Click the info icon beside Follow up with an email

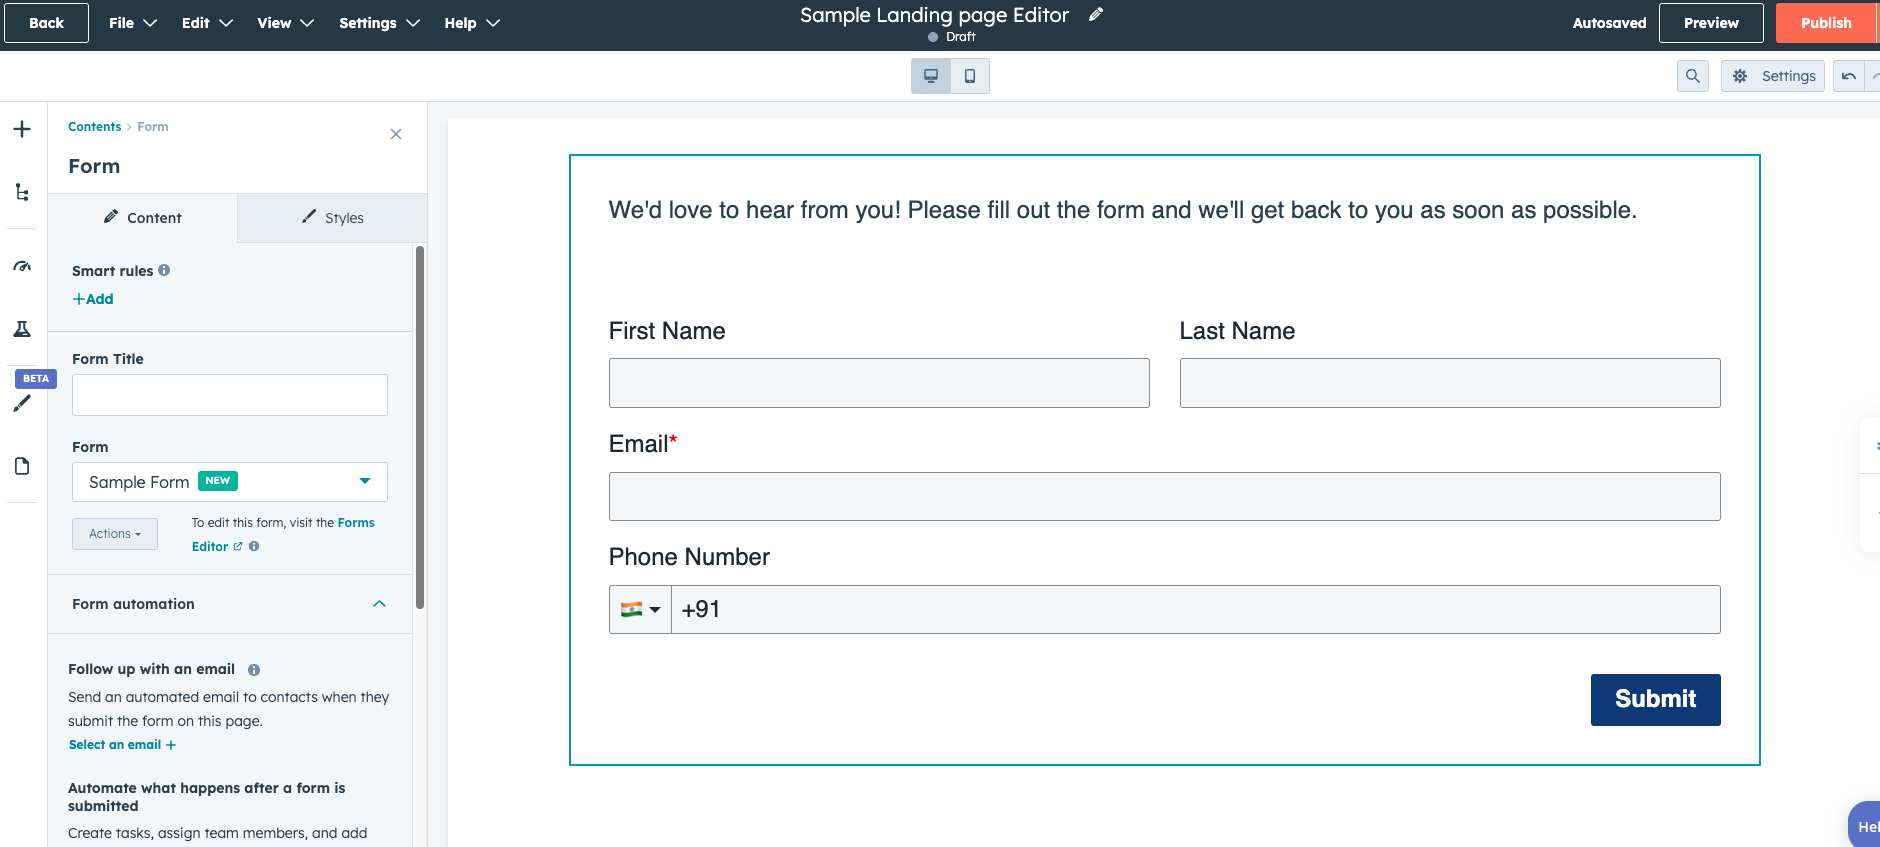[x=254, y=670]
